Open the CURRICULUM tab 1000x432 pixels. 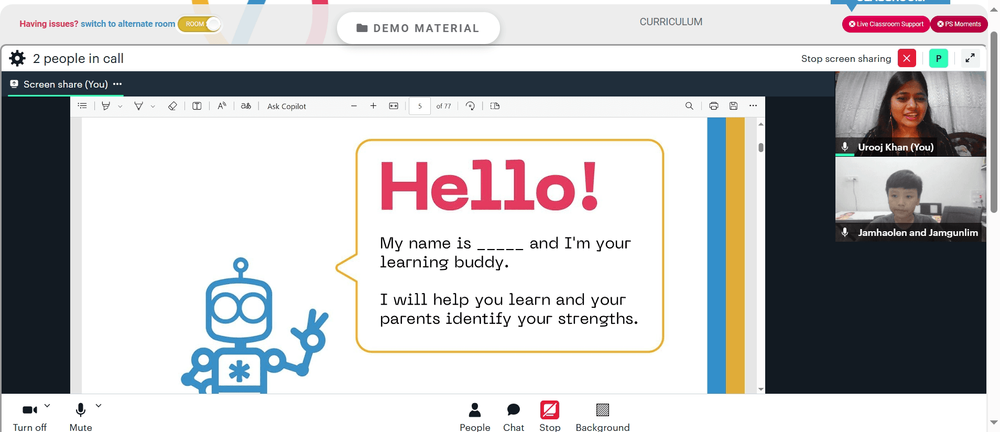[x=671, y=22]
